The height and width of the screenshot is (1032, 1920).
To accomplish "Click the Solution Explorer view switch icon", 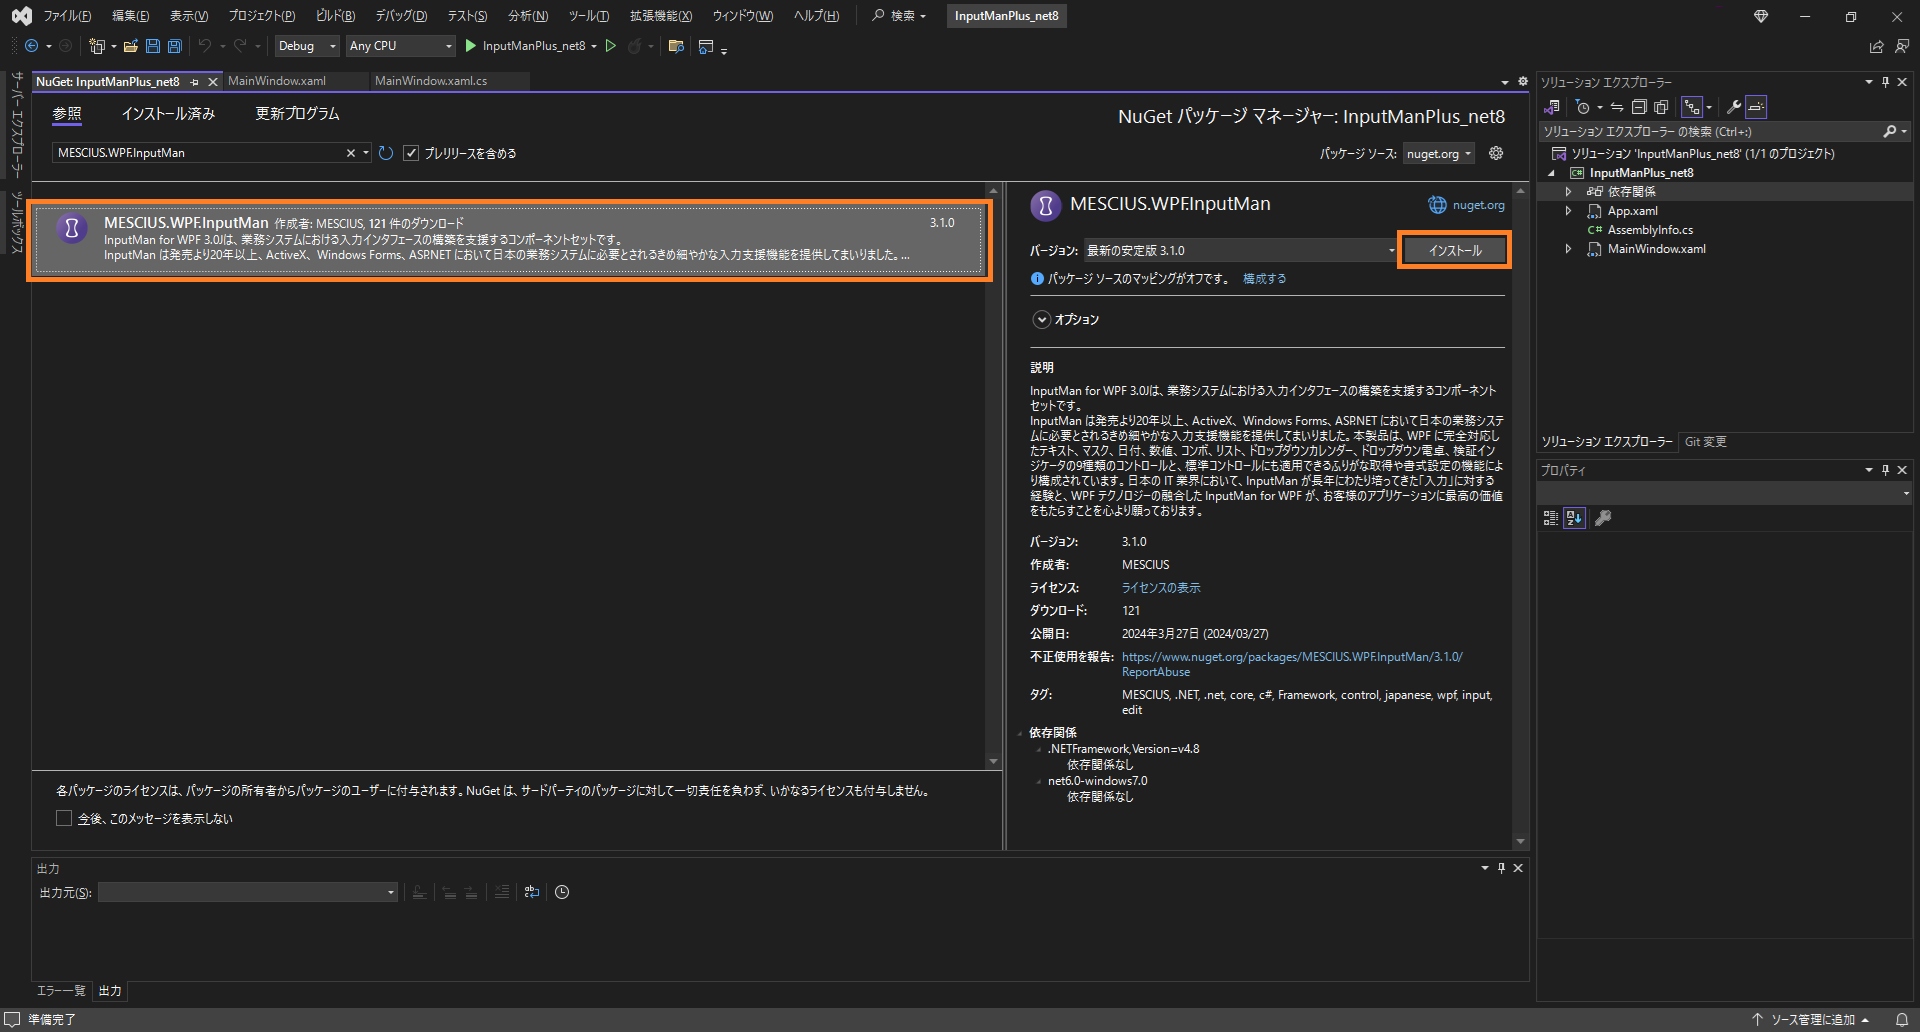I will point(1552,107).
